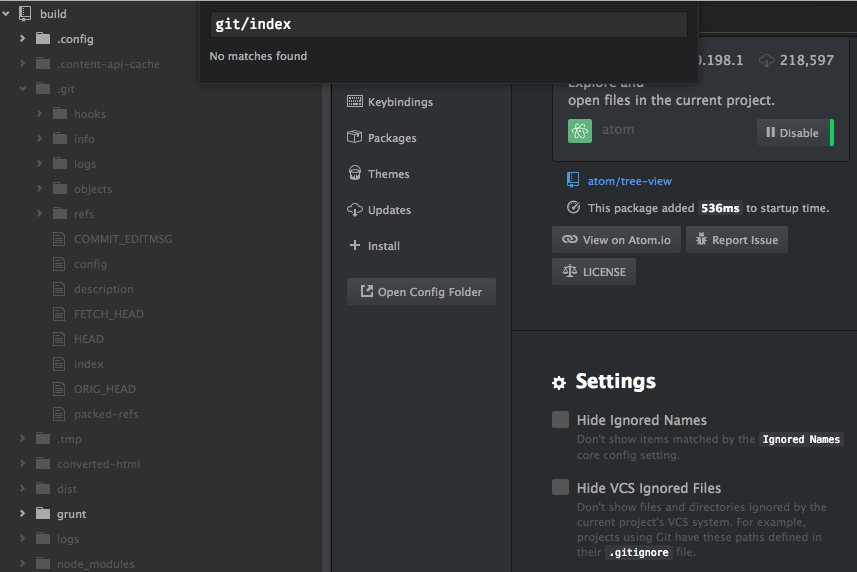Collapse the build project root
The image size is (857, 572).
[6, 14]
